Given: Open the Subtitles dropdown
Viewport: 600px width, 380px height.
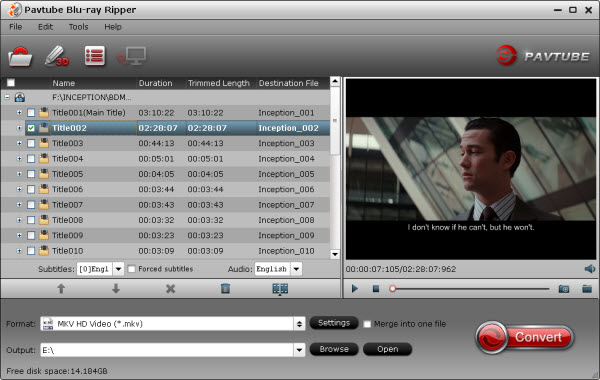Looking at the screenshot, I should [119, 269].
